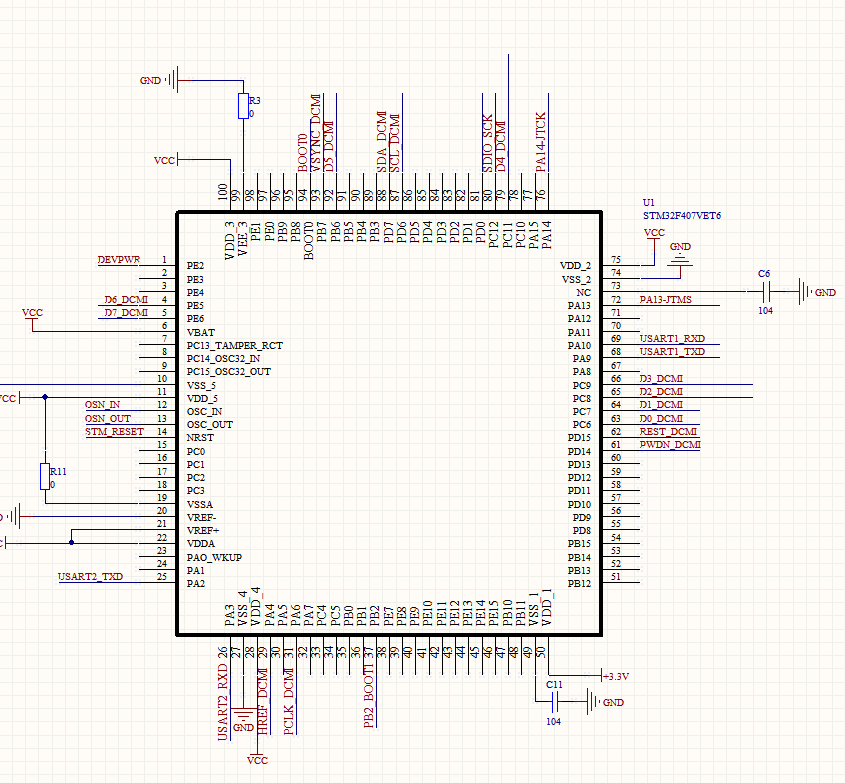The image size is (845, 783).
Task: Click wire junction dot at VDDA line
Action: [x=71, y=543]
